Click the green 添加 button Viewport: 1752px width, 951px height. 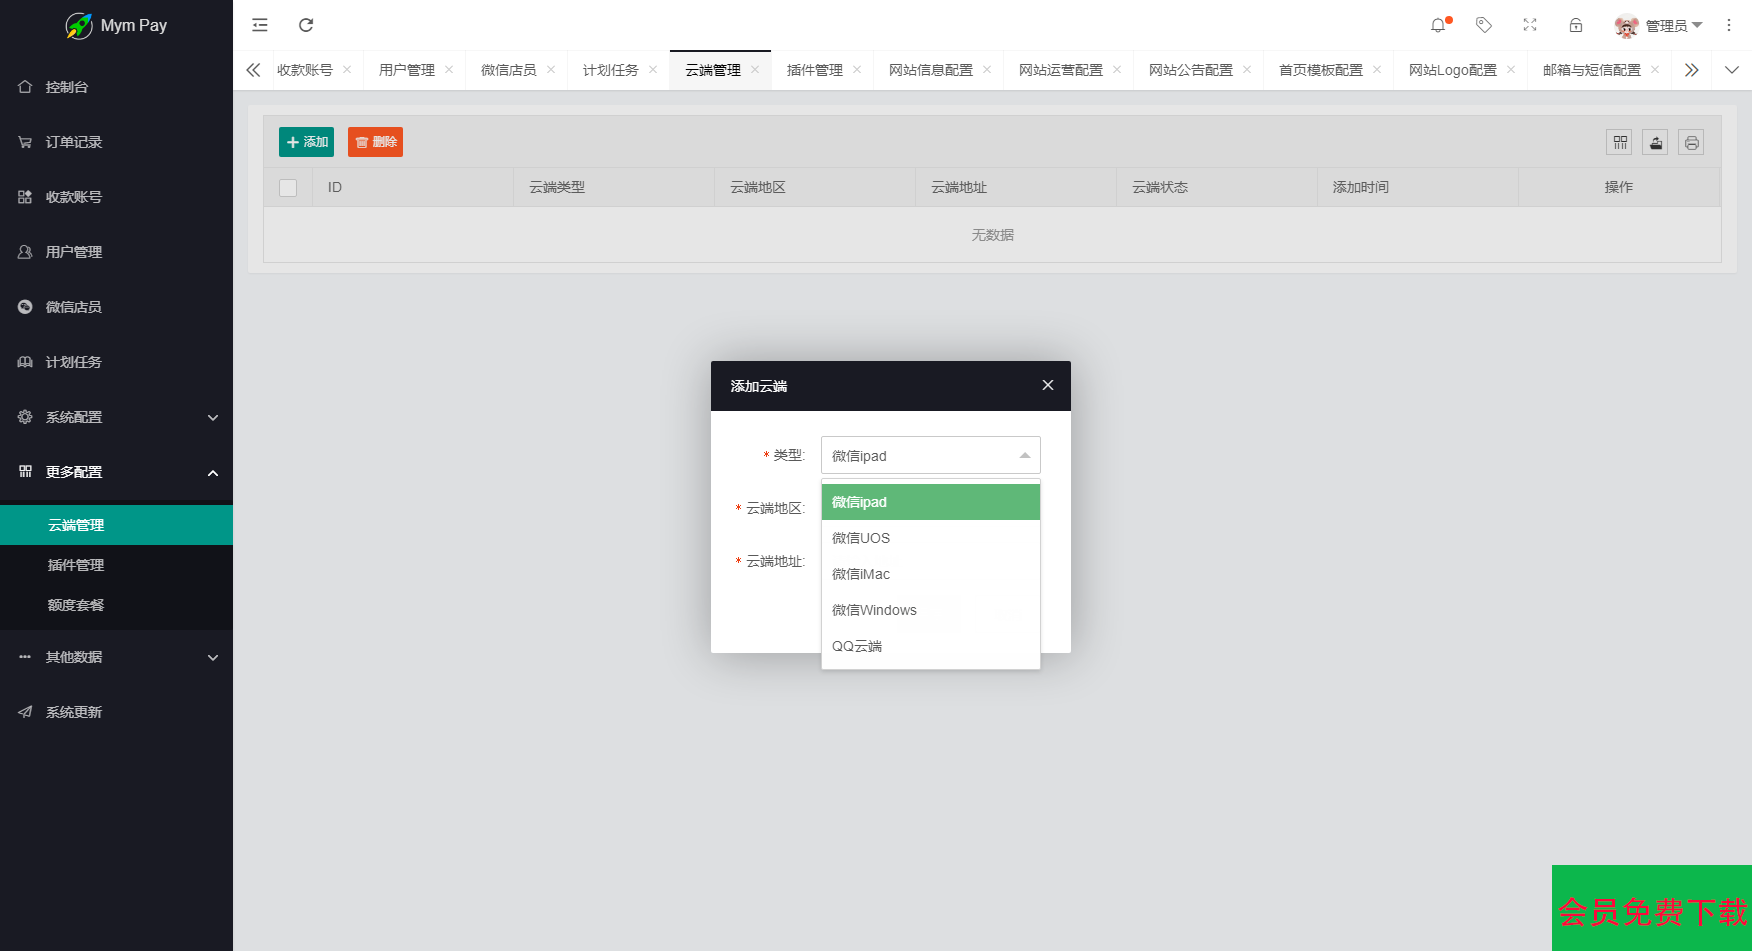[x=306, y=142]
